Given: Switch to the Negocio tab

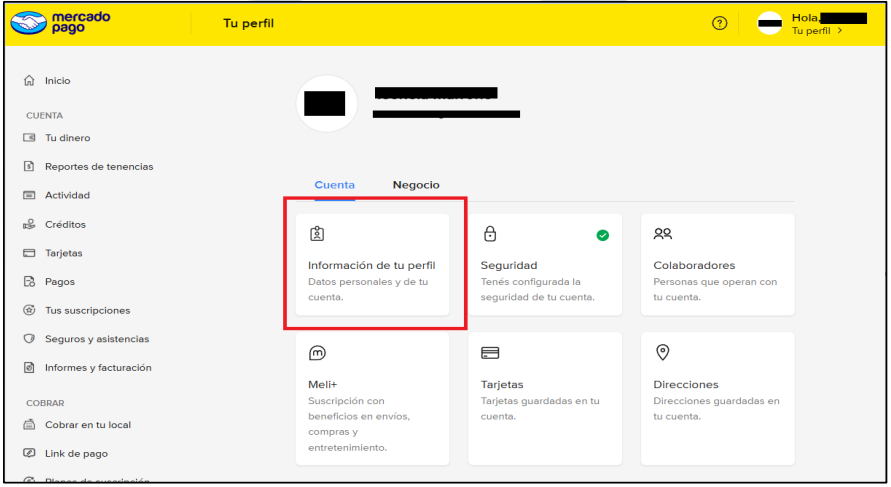Looking at the screenshot, I should click(x=416, y=185).
